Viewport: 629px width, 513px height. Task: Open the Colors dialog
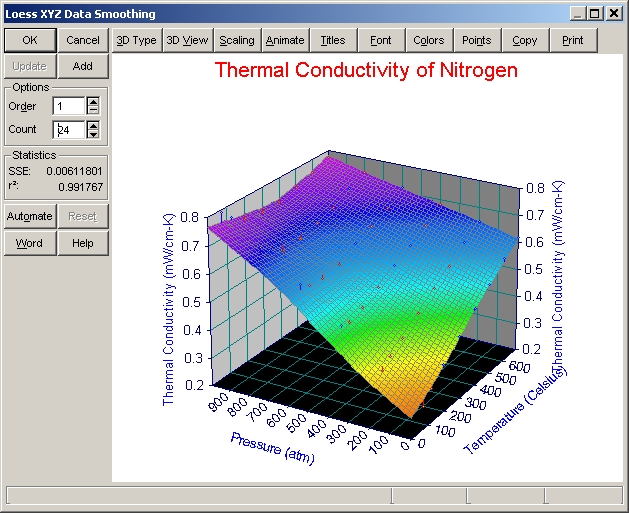point(429,40)
